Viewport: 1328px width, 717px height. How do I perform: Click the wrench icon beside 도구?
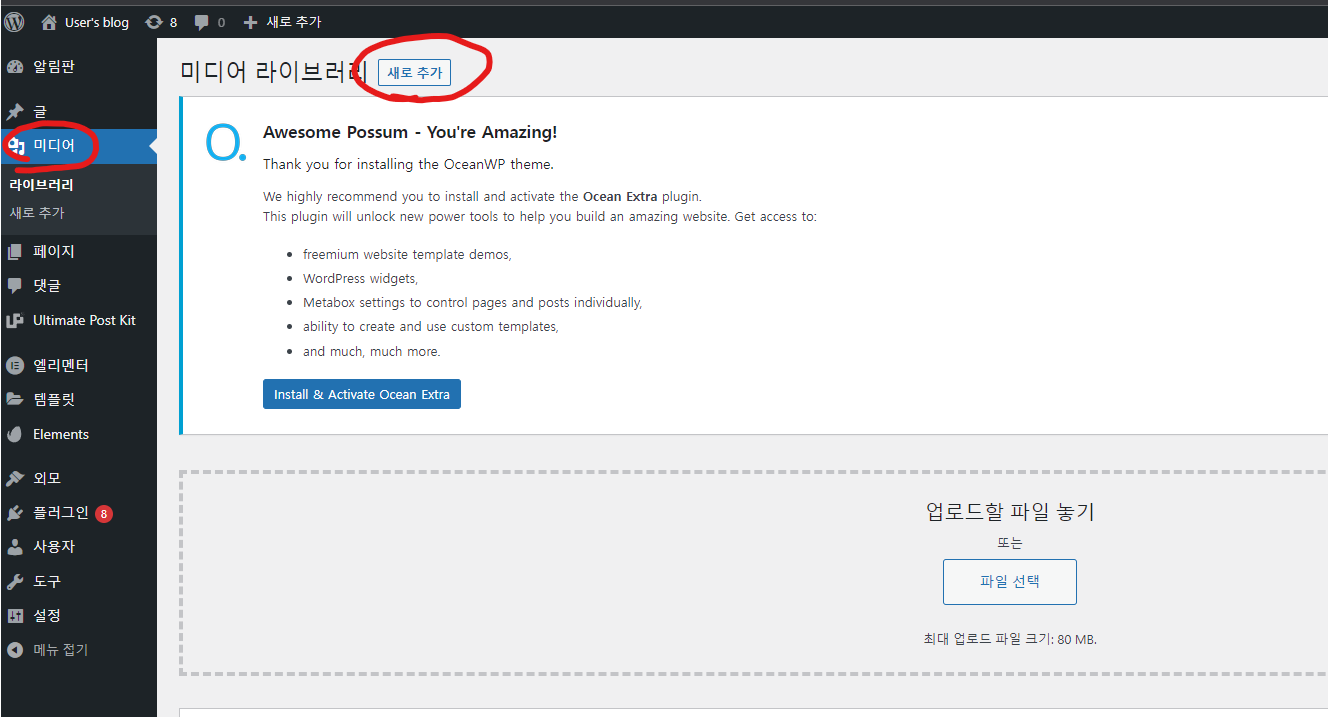(15, 582)
